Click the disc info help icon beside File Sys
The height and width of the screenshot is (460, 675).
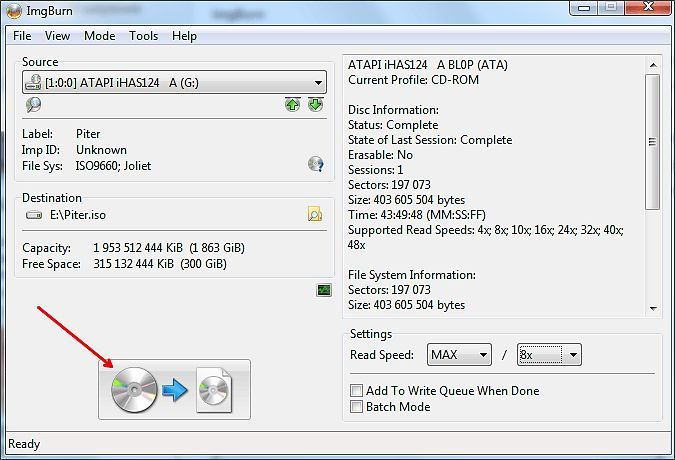tap(316, 164)
